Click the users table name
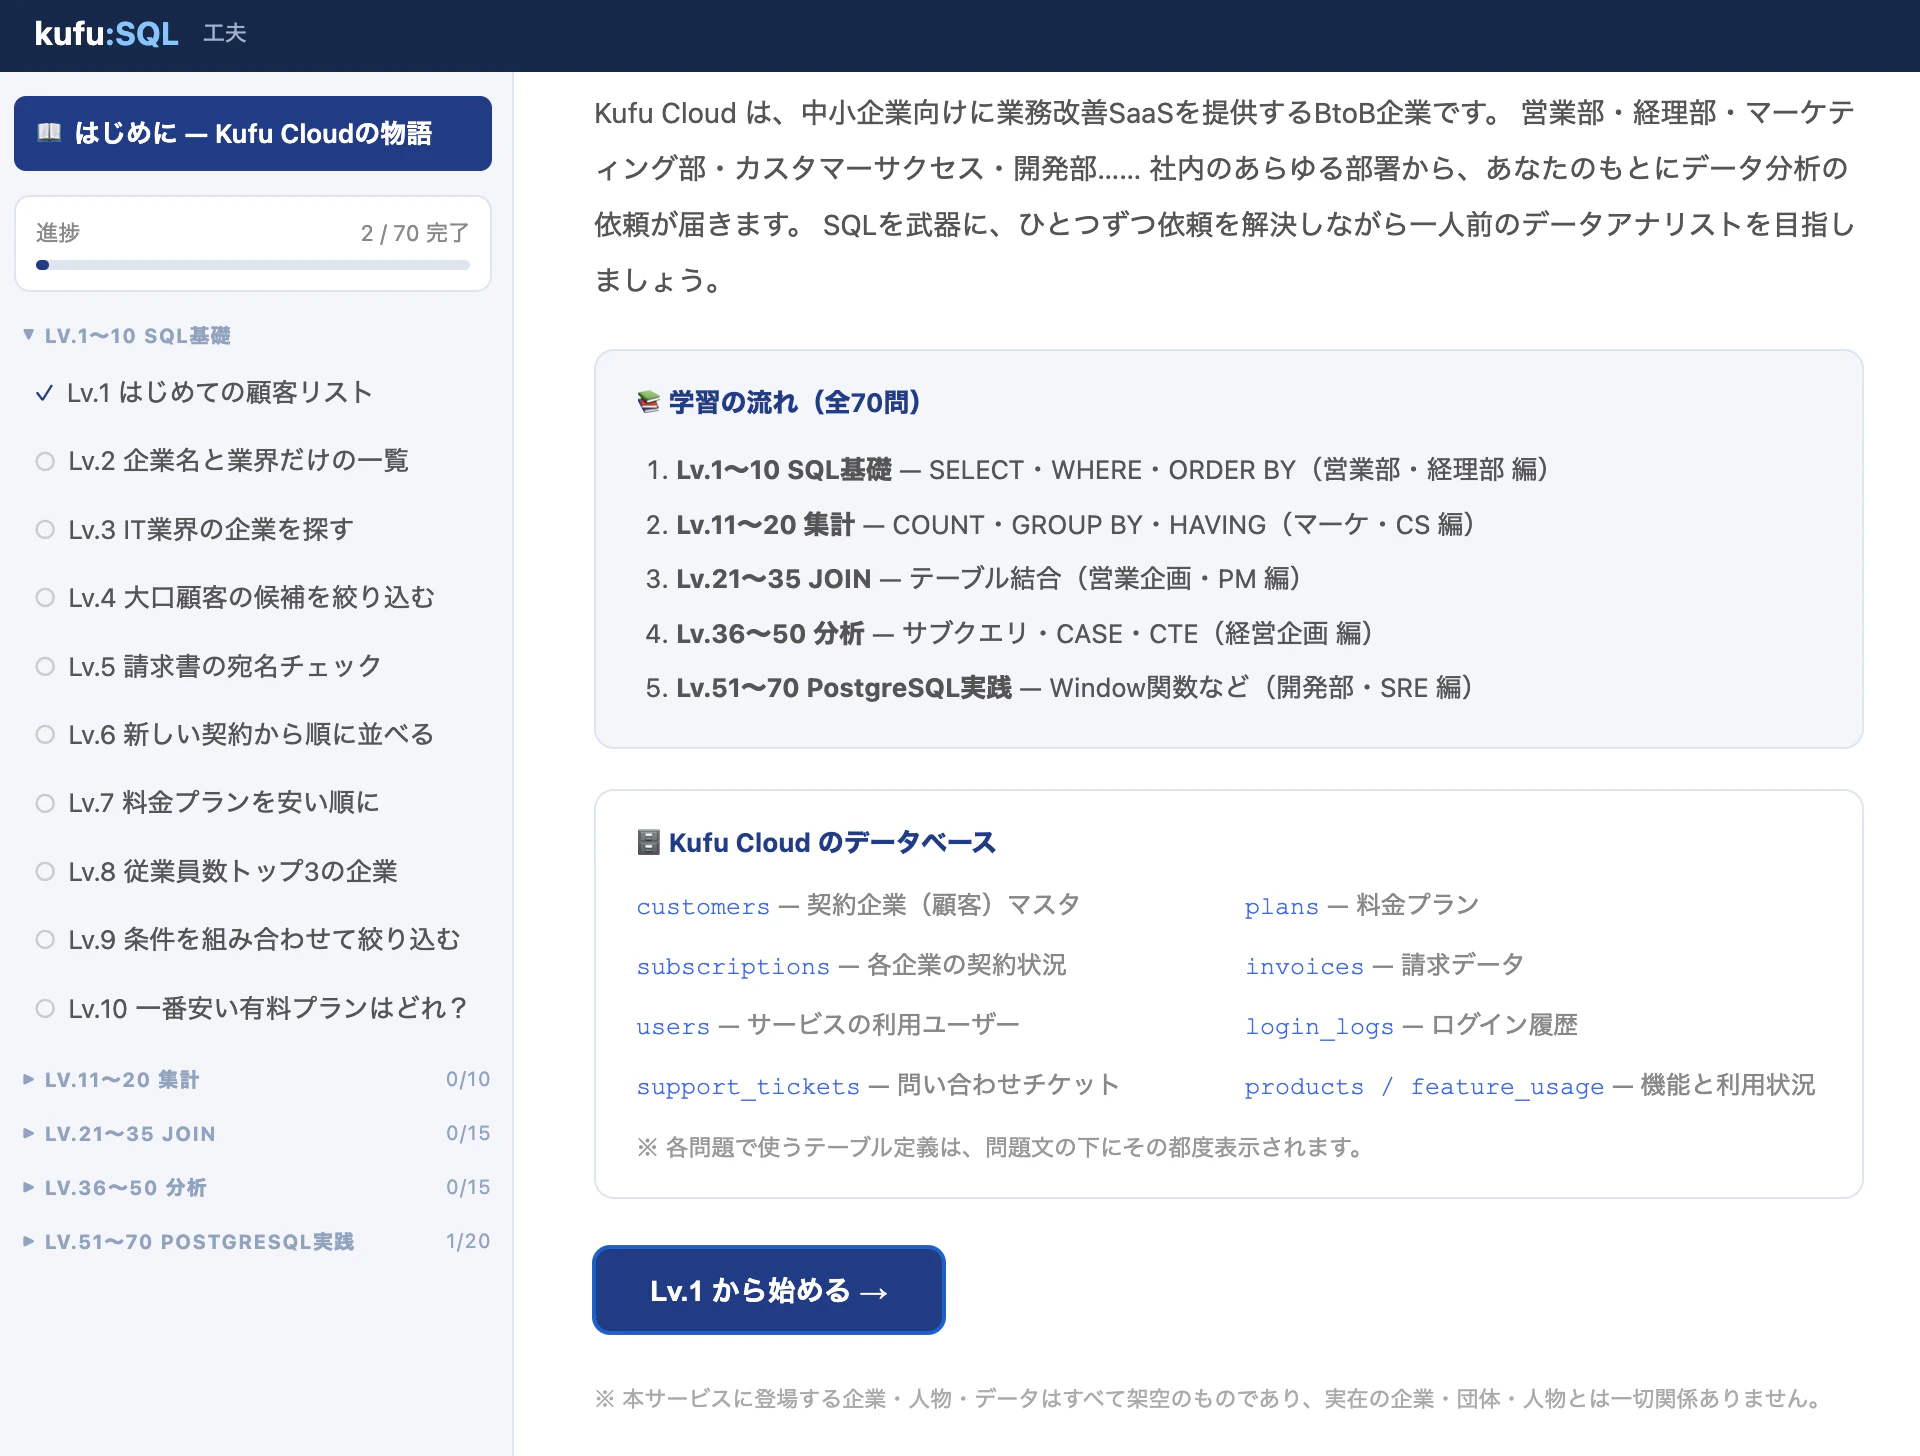The height and width of the screenshot is (1456, 1920). coord(673,1027)
